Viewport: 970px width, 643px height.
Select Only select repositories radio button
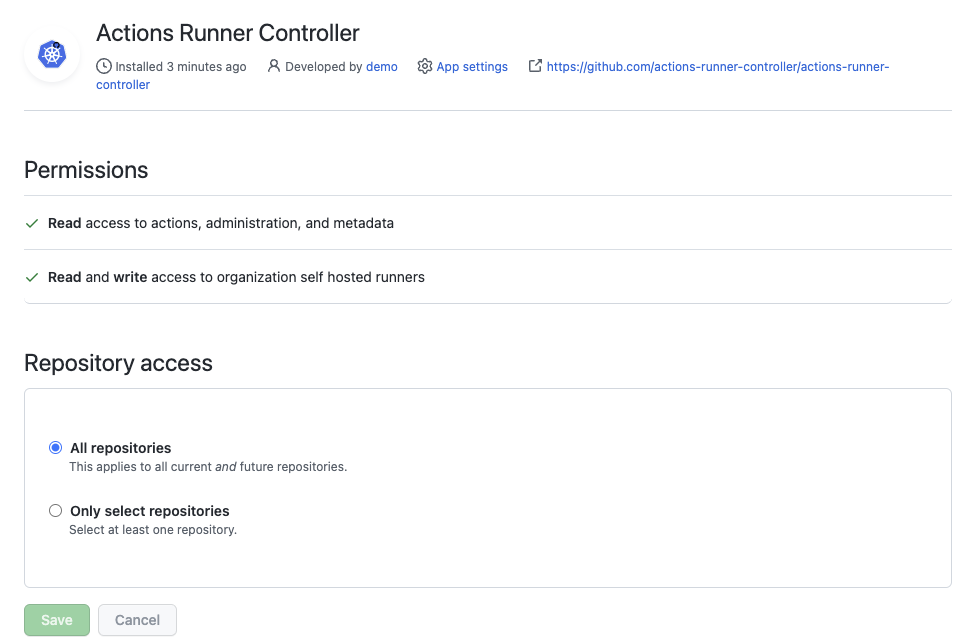(x=56, y=511)
